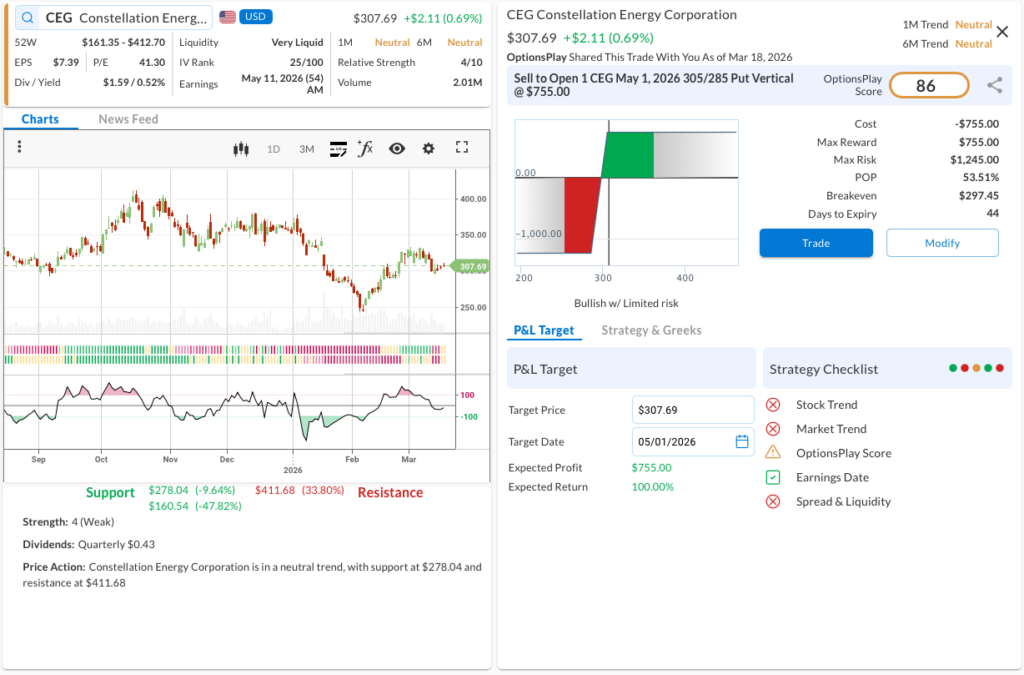Image resolution: width=1024 pixels, height=675 pixels.
Task: Select the candlestick chart type icon
Action: pos(240,149)
